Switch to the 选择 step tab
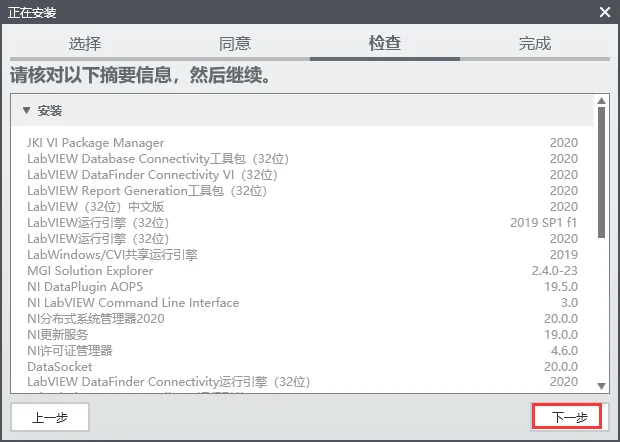 (85, 43)
